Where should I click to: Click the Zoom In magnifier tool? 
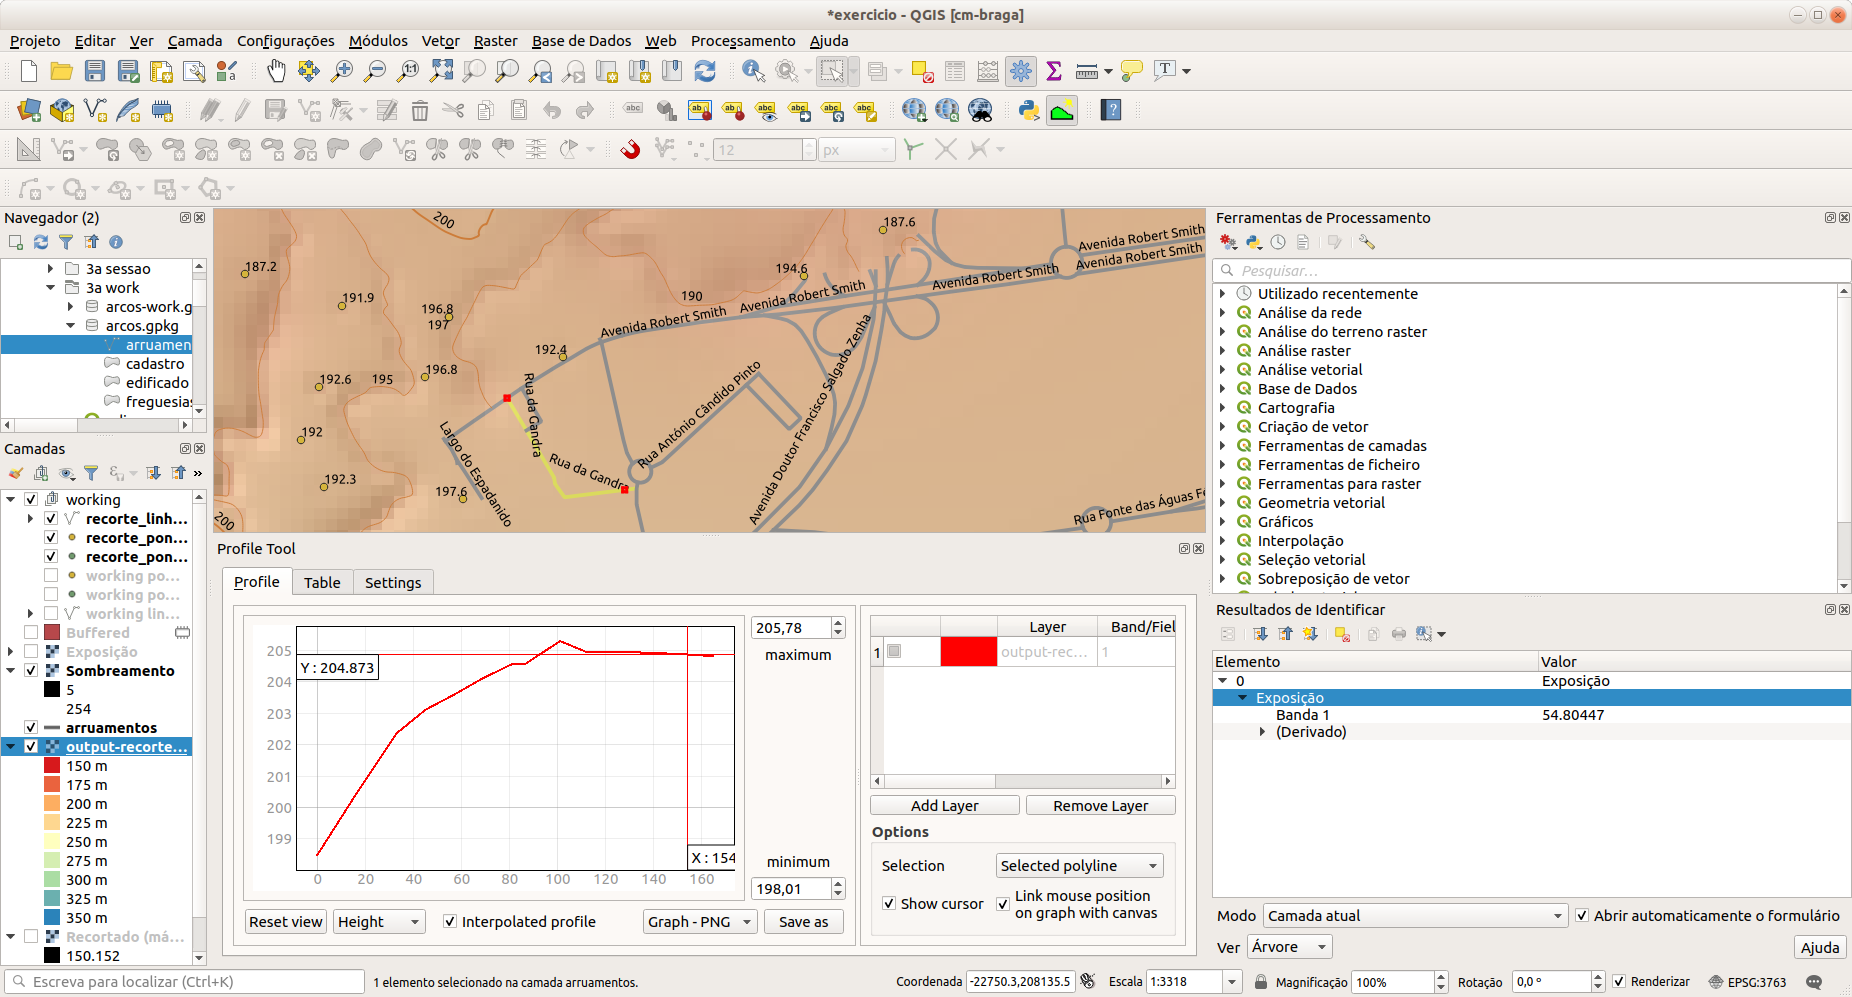pyautogui.click(x=342, y=71)
